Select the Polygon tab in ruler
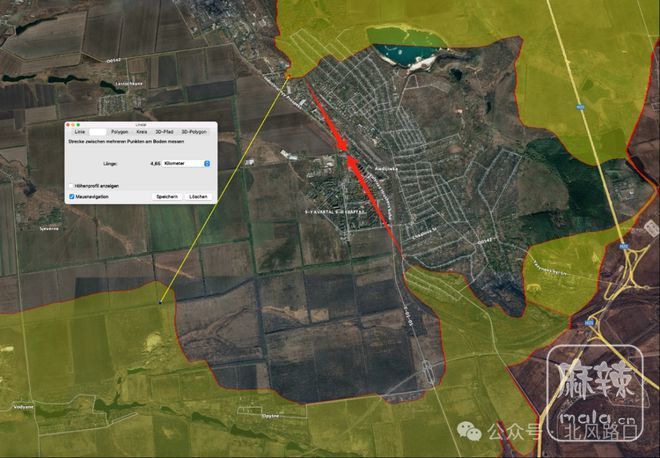The width and height of the screenshot is (660, 458). (119, 131)
